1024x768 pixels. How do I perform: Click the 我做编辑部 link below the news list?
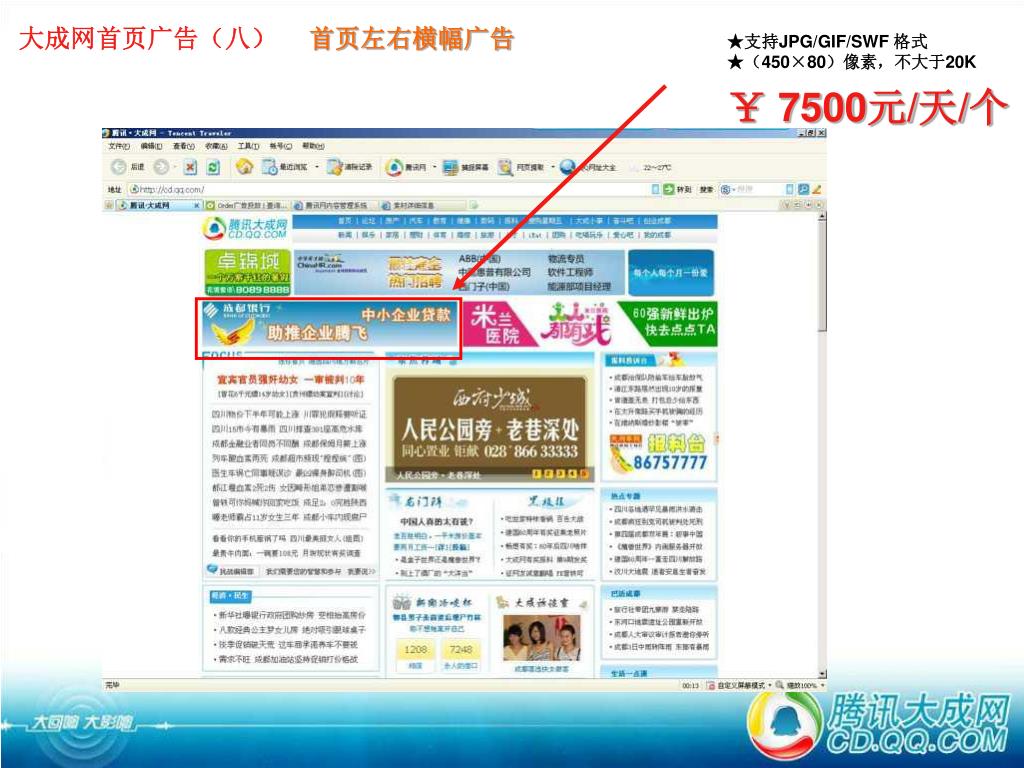pos(237,571)
